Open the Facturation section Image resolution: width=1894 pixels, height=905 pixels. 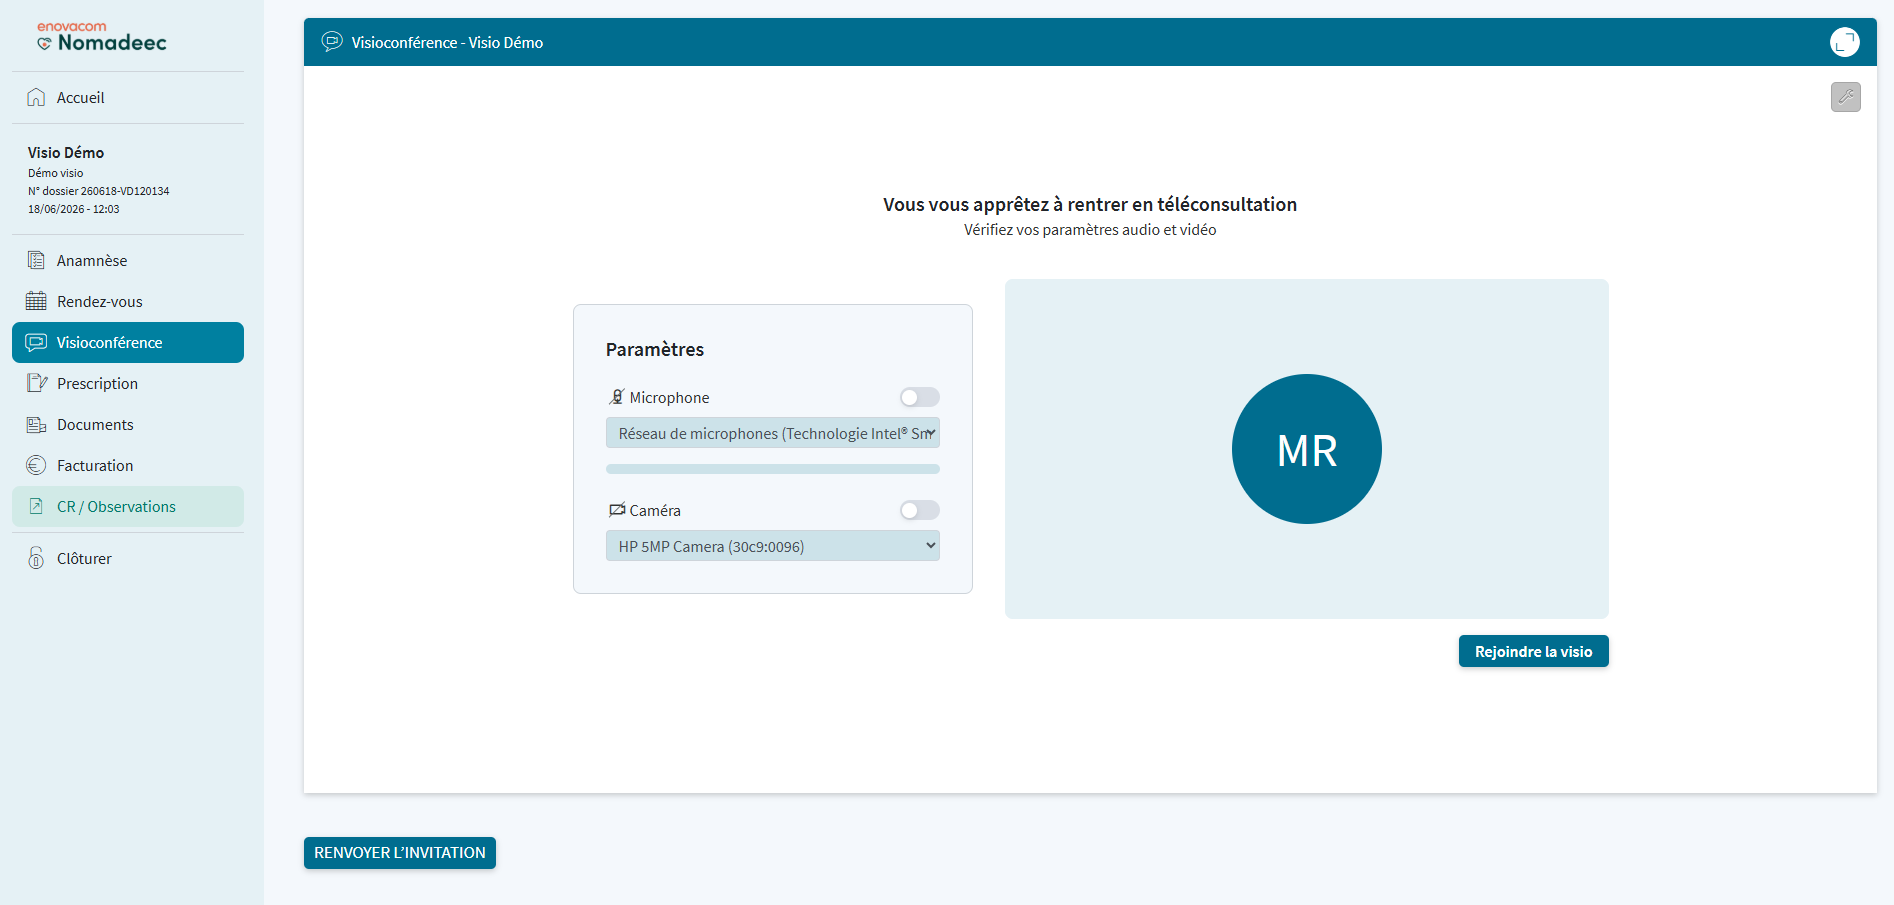pos(128,465)
